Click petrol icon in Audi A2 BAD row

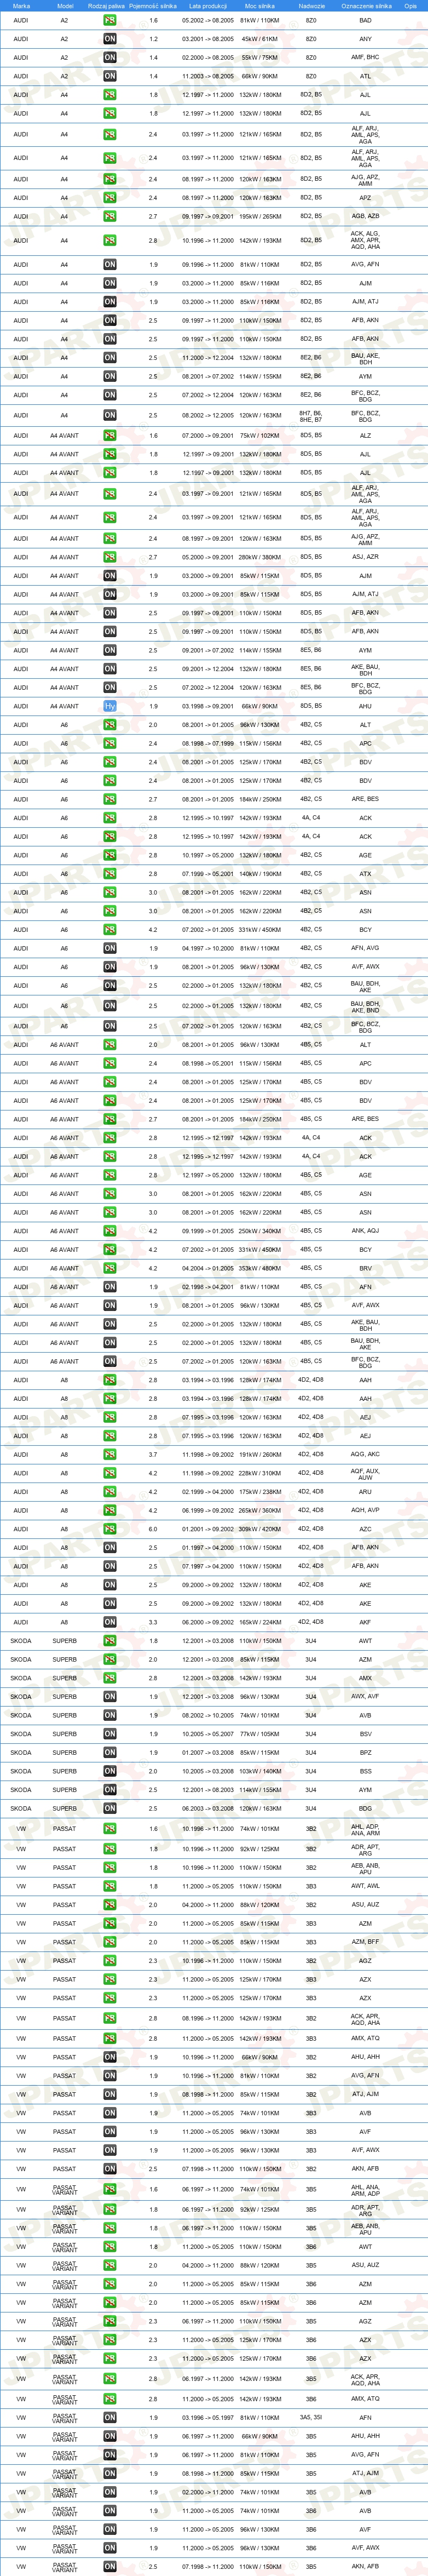click(x=110, y=20)
